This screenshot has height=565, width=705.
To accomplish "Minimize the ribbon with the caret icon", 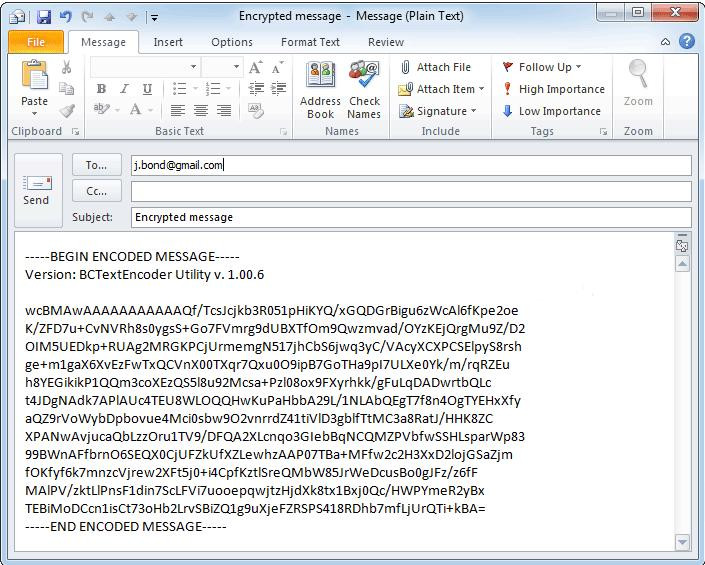I will click(665, 42).
